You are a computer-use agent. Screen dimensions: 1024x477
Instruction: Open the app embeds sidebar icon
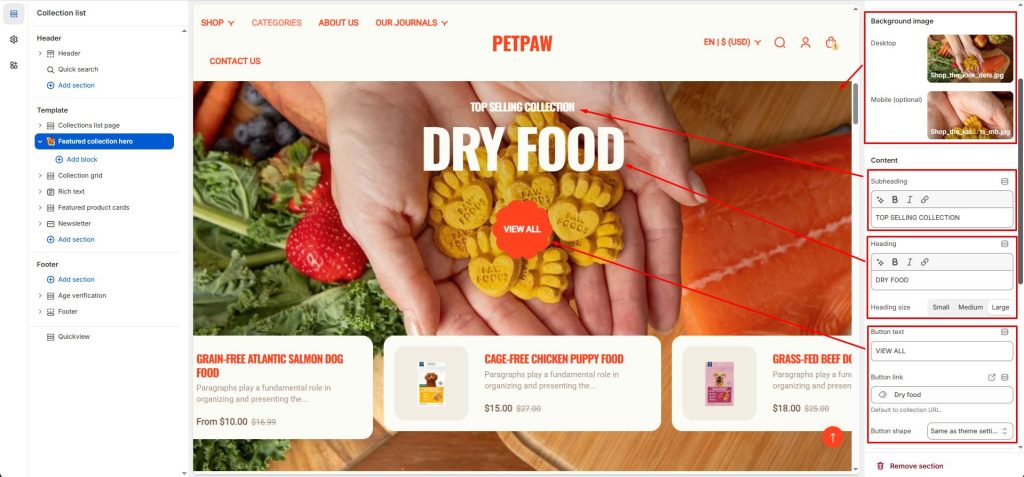(14, 65)
